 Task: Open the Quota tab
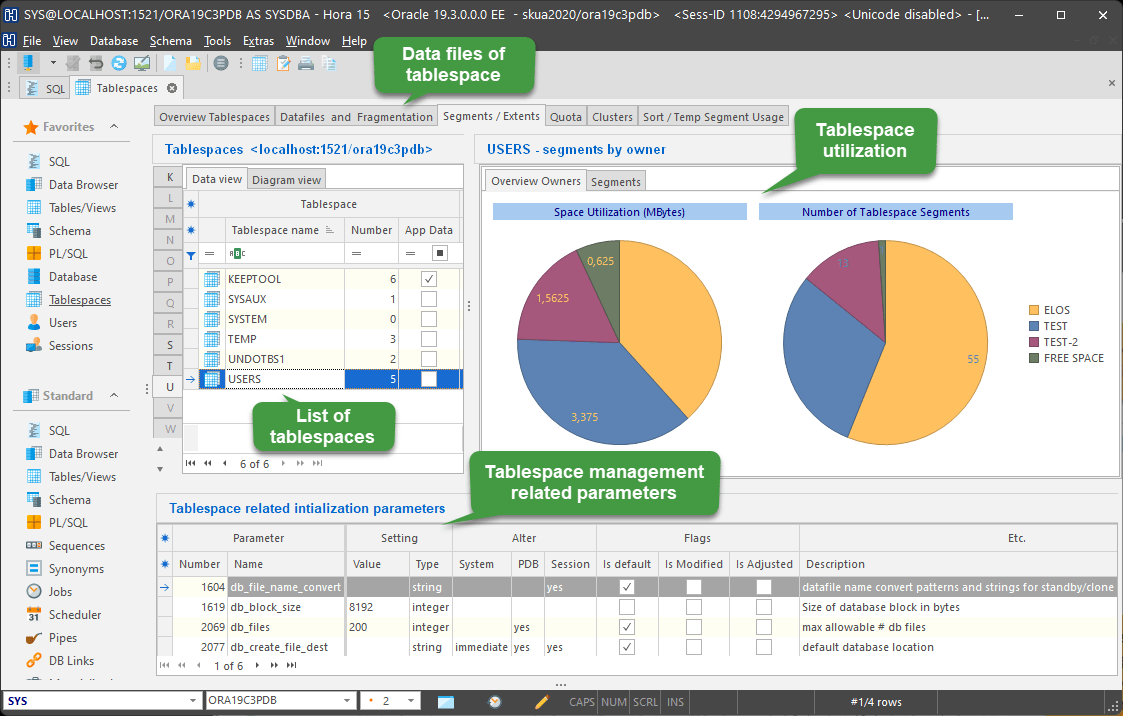(565, 115)
